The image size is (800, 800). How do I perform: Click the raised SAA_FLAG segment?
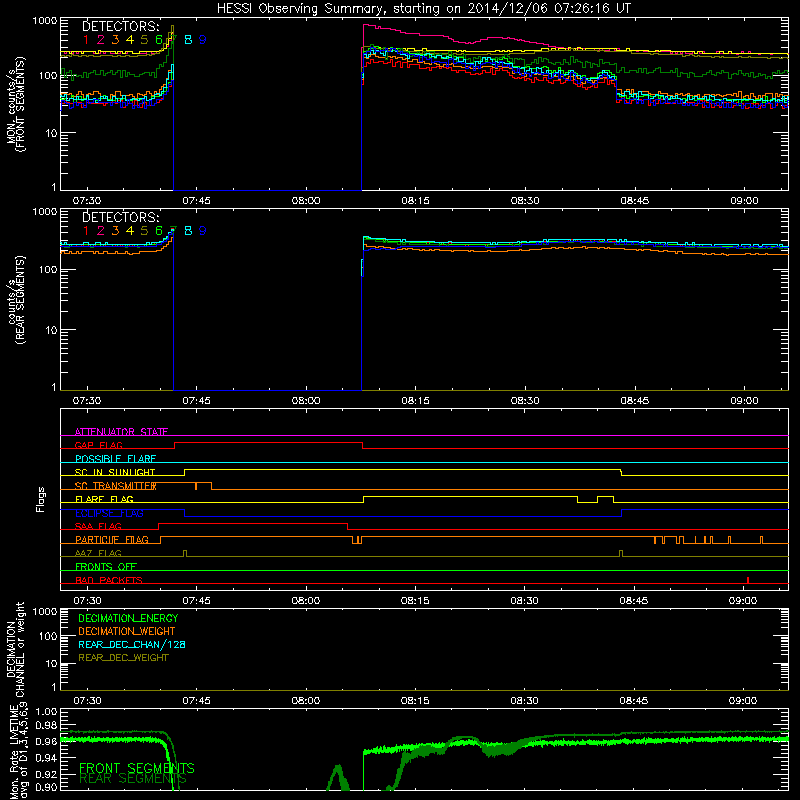(253, 524)
